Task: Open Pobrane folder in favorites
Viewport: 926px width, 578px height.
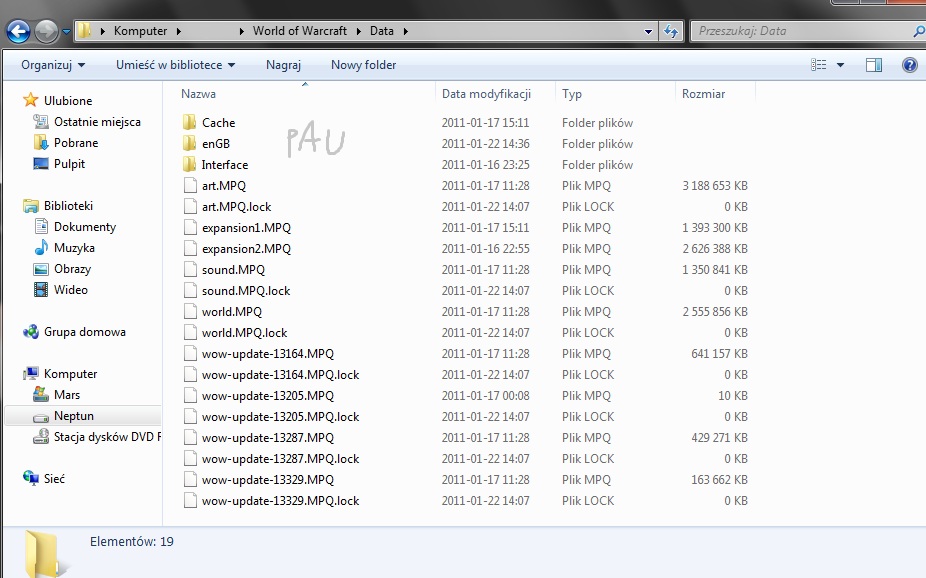Action: click(76, 143)
